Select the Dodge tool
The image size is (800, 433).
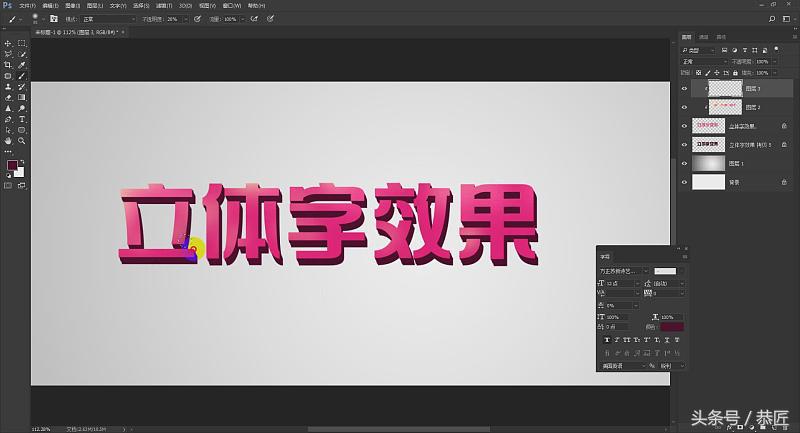[21, 108]
